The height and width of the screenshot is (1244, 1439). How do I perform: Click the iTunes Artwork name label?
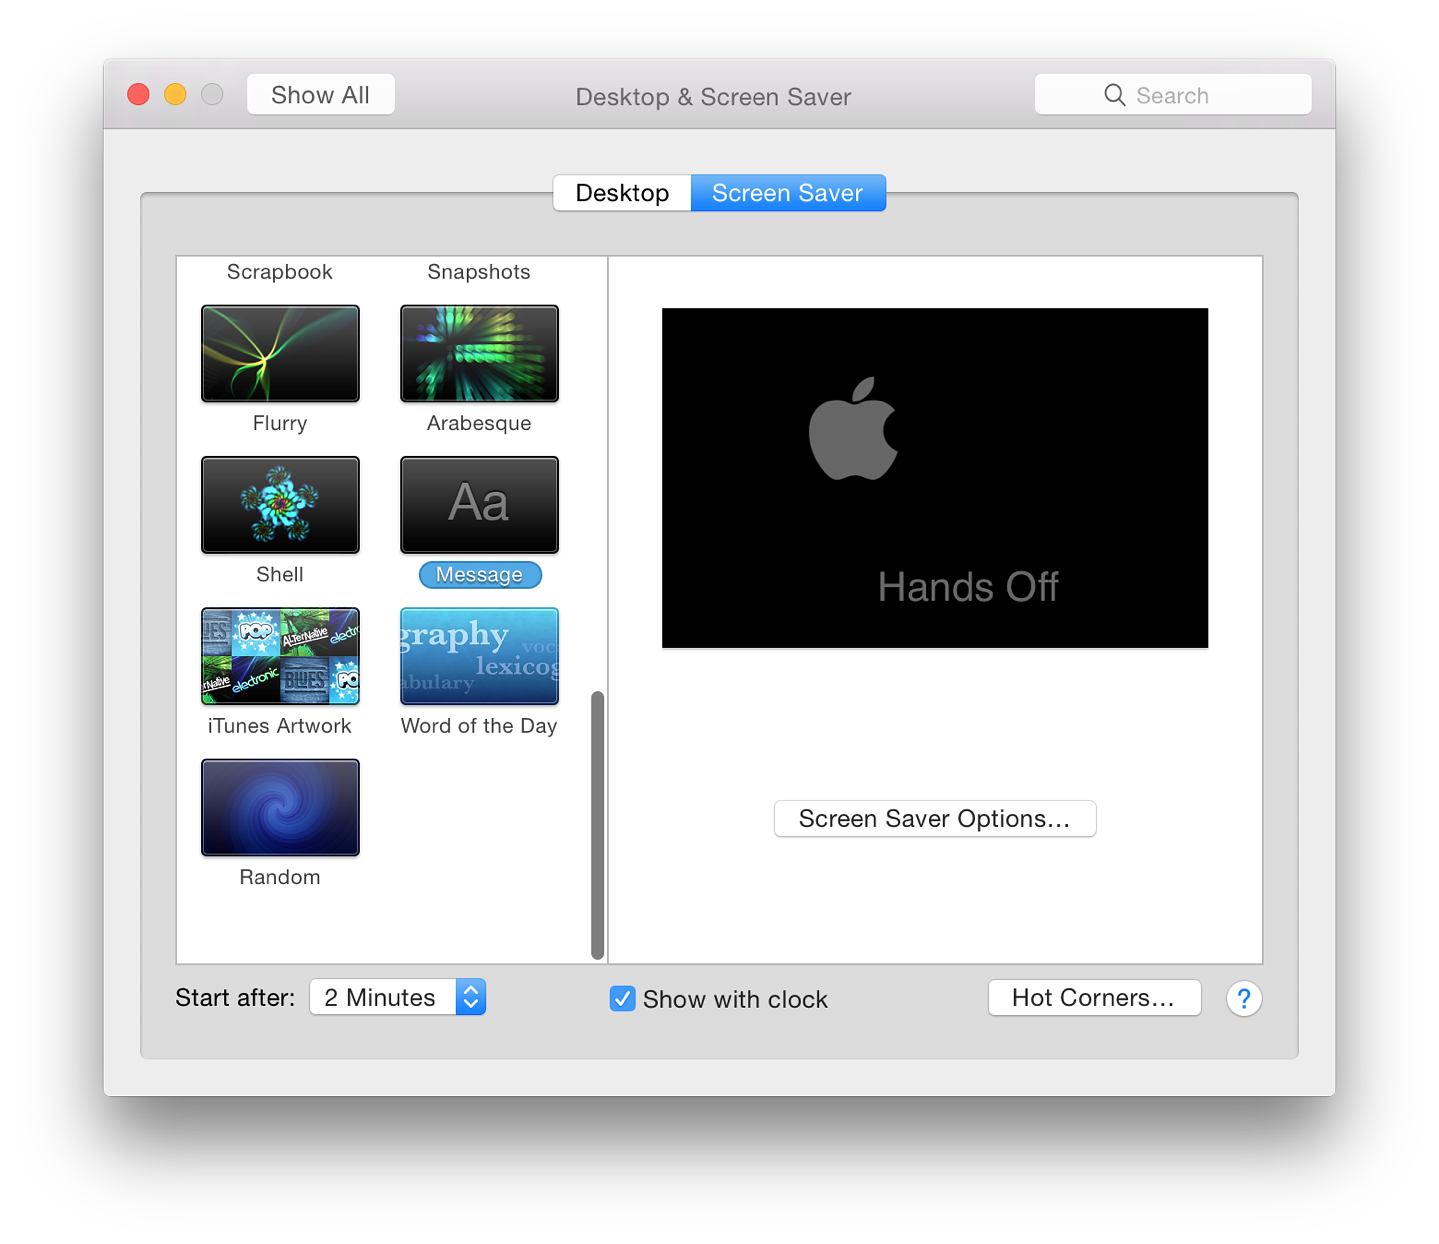point(280,726)
